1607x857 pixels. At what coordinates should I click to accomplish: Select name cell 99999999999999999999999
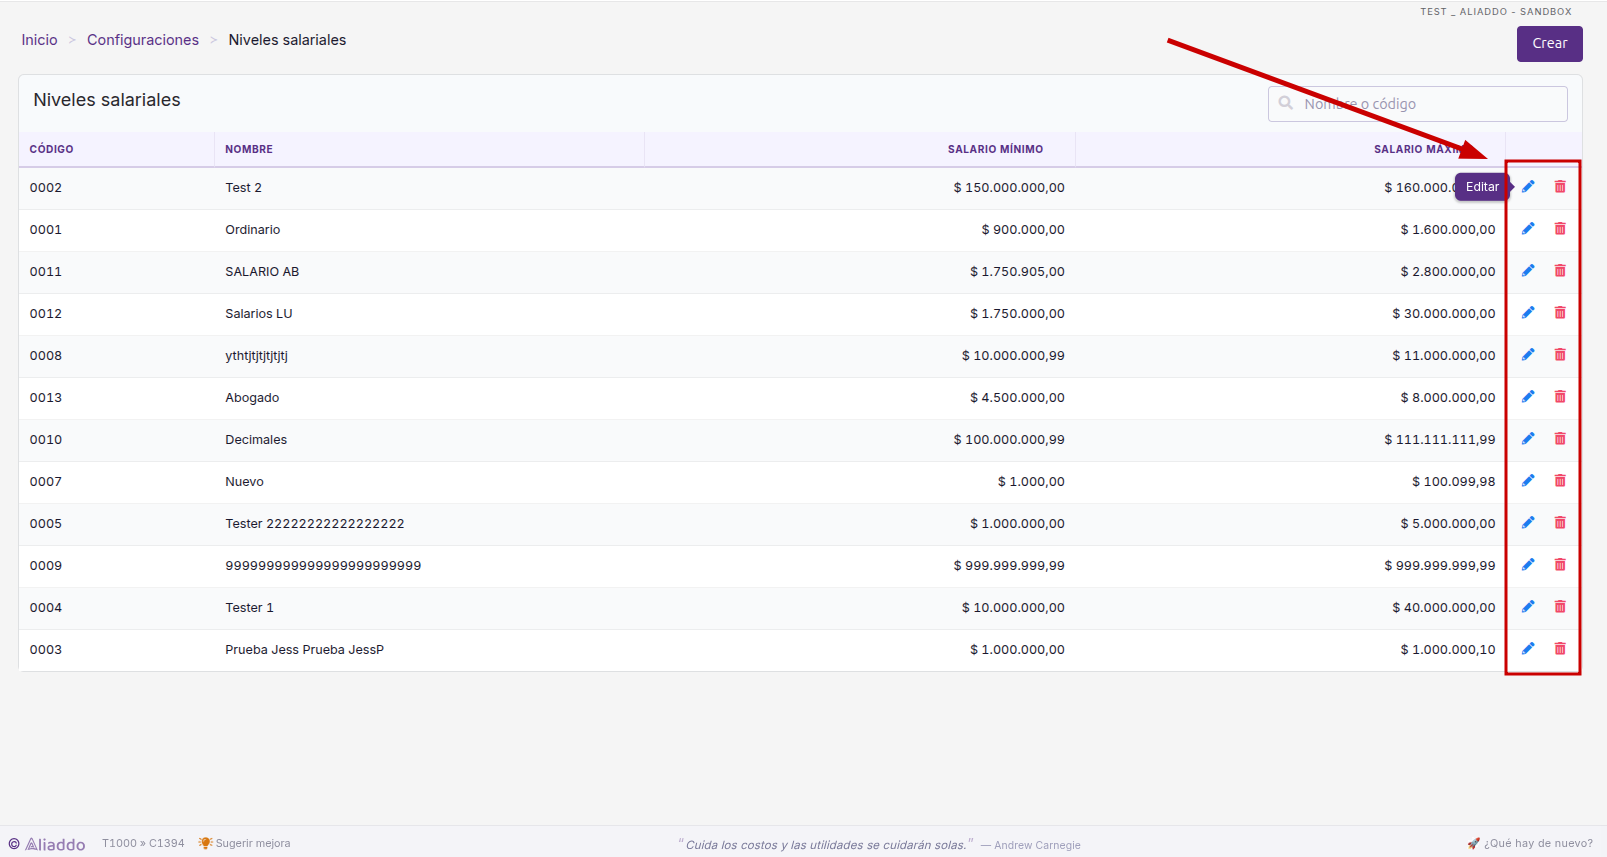click(x=323, y=566)
